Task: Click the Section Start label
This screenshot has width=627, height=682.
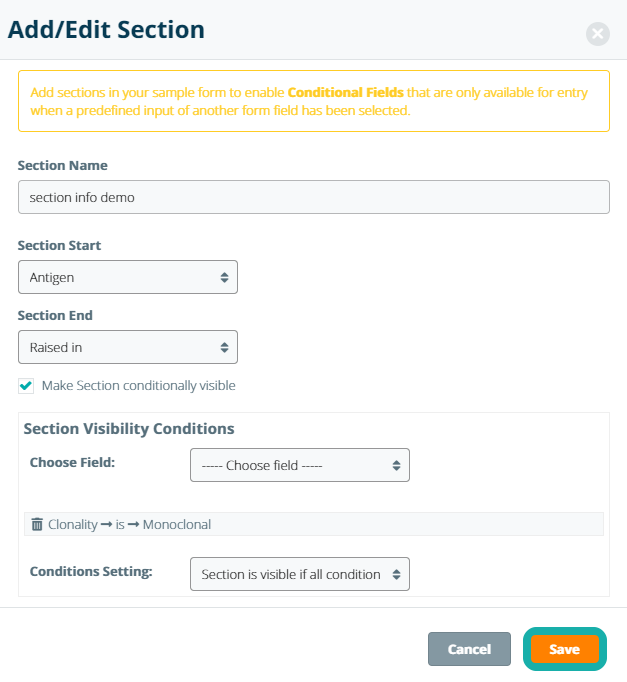Action: point(59,245)
